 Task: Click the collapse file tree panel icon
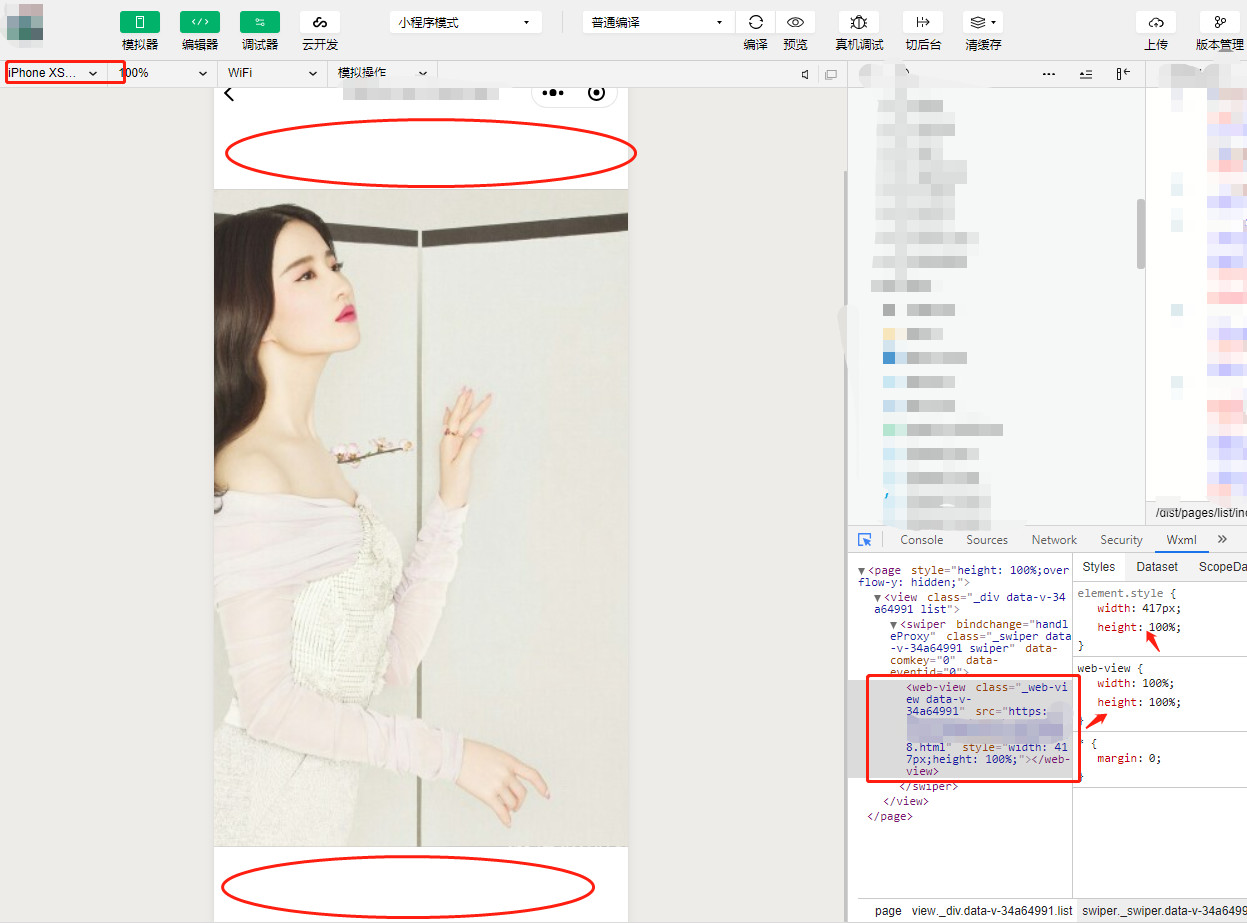click(x=1123, y=74)
